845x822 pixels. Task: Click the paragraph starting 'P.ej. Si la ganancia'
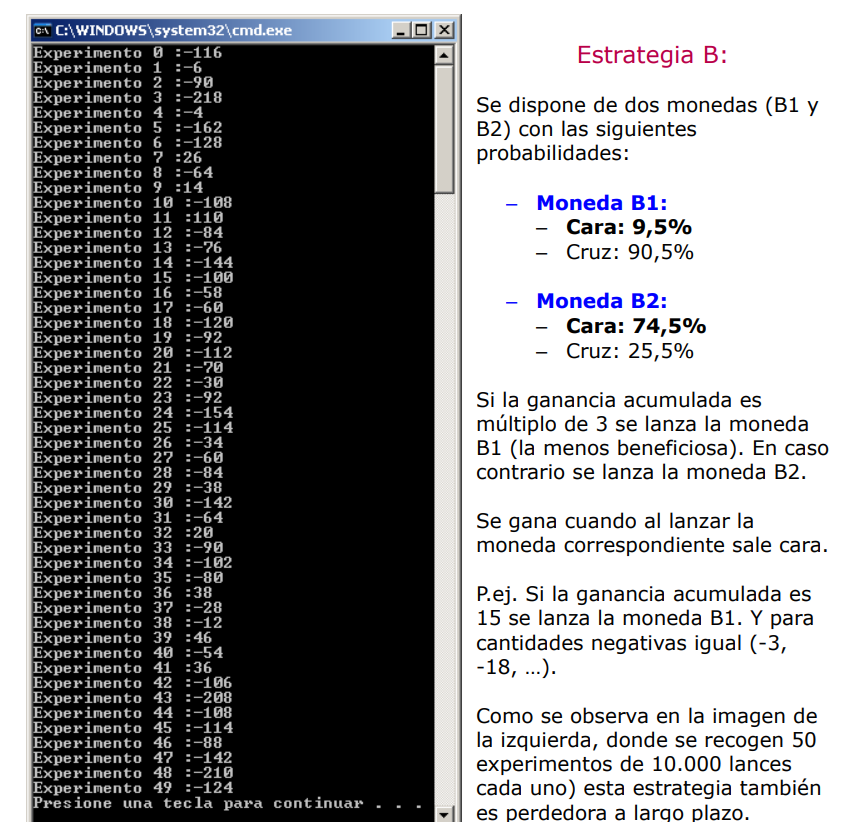click(645, 631)
